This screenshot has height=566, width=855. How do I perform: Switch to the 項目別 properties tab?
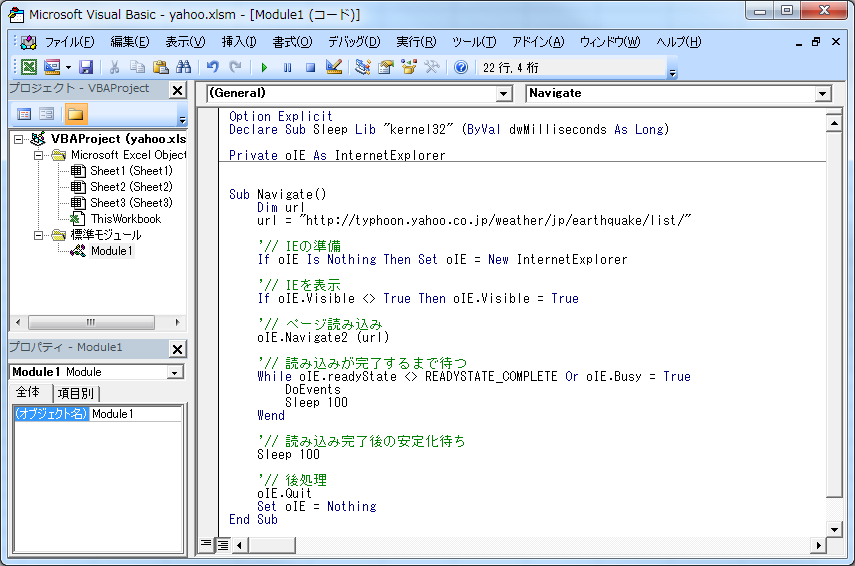pyautogui.click(x=76, y=393)
